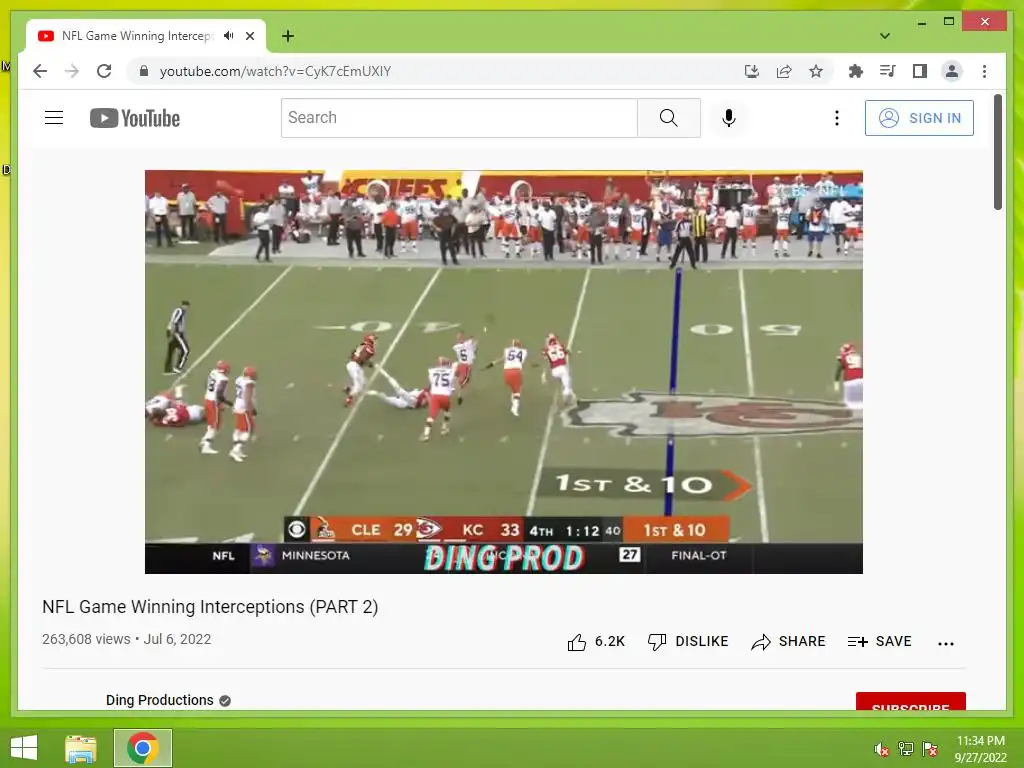Click SHARE under the video
This screenshot has width=1024, height=768.
pyautogui.click(x=788, y=642)
